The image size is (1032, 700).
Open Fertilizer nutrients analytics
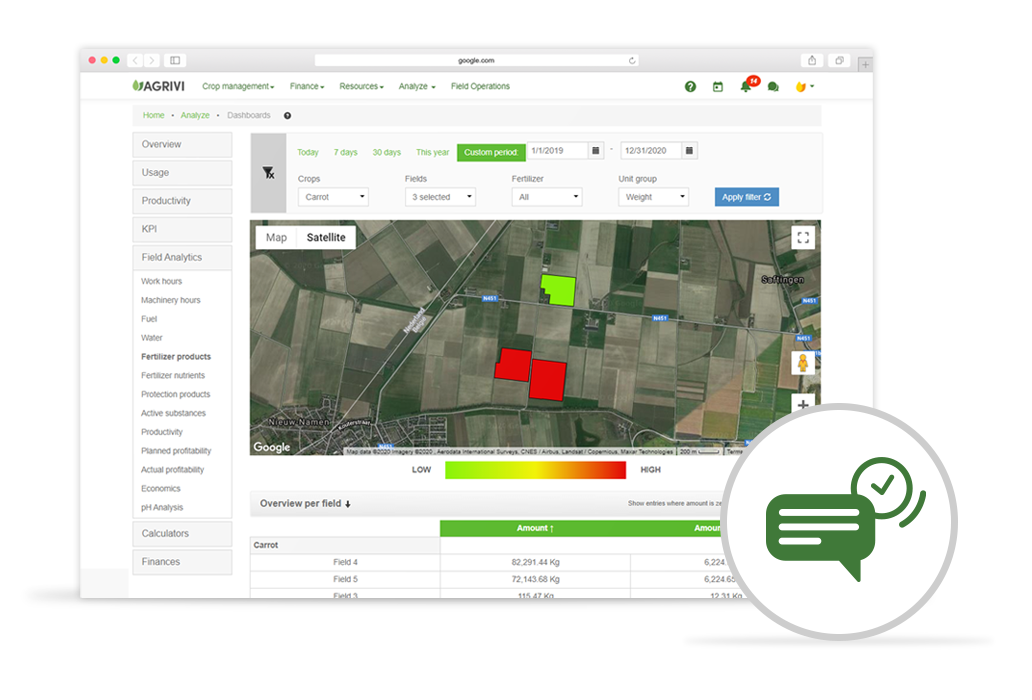pos(172,376)
